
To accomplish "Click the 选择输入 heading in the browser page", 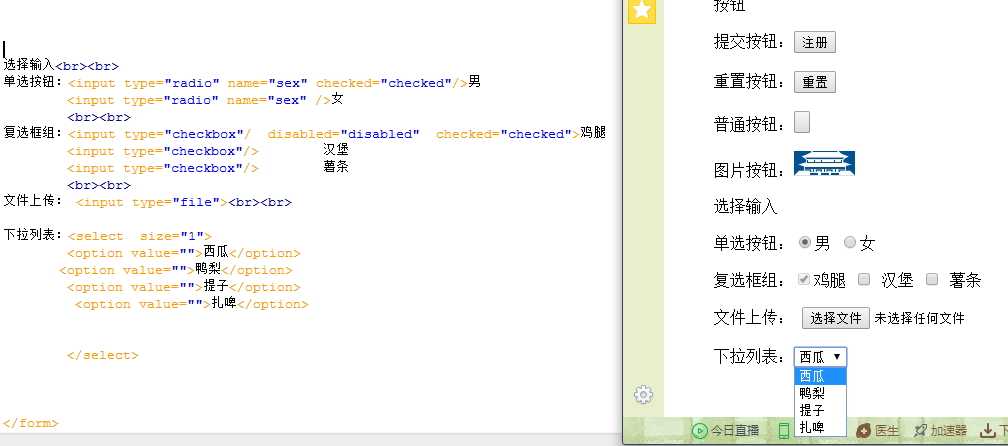I will coord(745,206).
